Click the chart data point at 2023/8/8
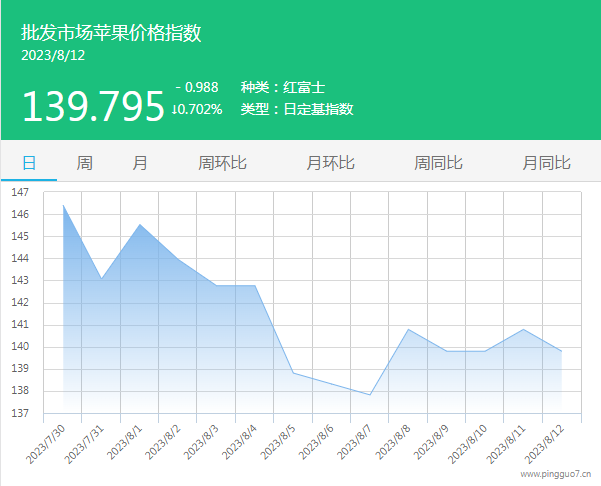601x486 pixels. point(408,329)
